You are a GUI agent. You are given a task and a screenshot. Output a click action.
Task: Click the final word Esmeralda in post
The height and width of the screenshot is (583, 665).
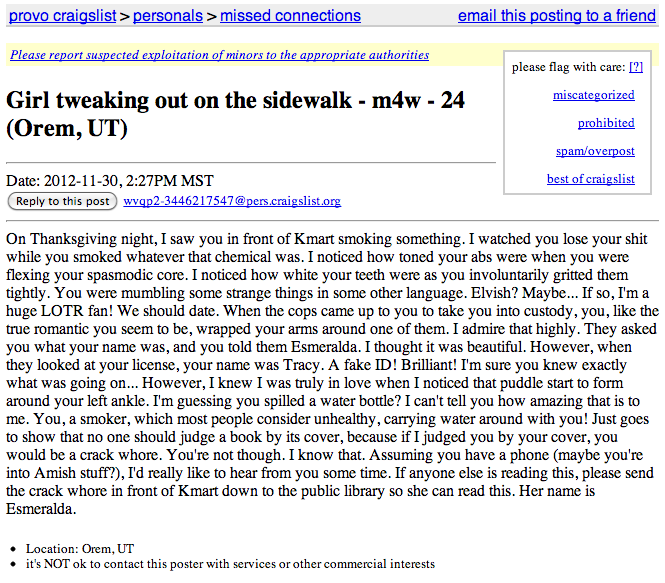pyautogui.click(x=41, y=509)
